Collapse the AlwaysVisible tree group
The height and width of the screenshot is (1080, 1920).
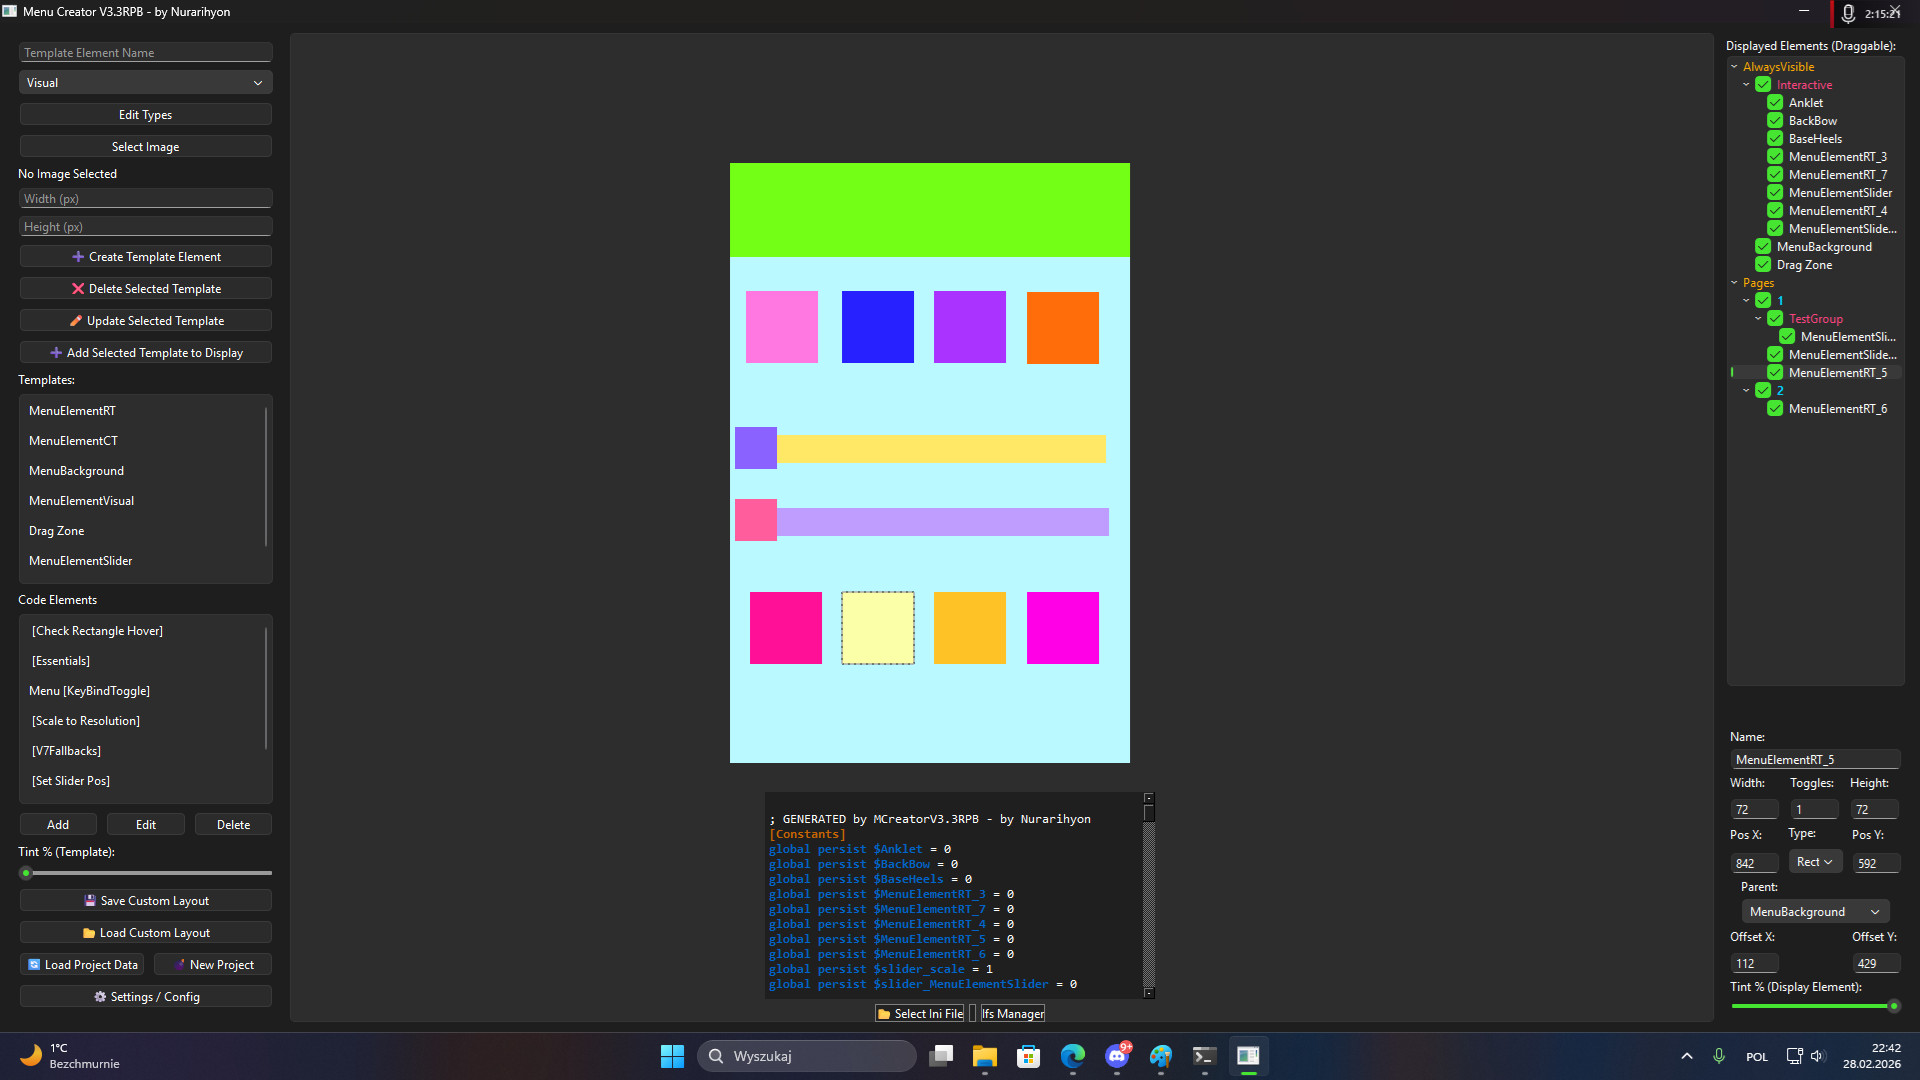pyautogui.click(x=1734, y=67)
